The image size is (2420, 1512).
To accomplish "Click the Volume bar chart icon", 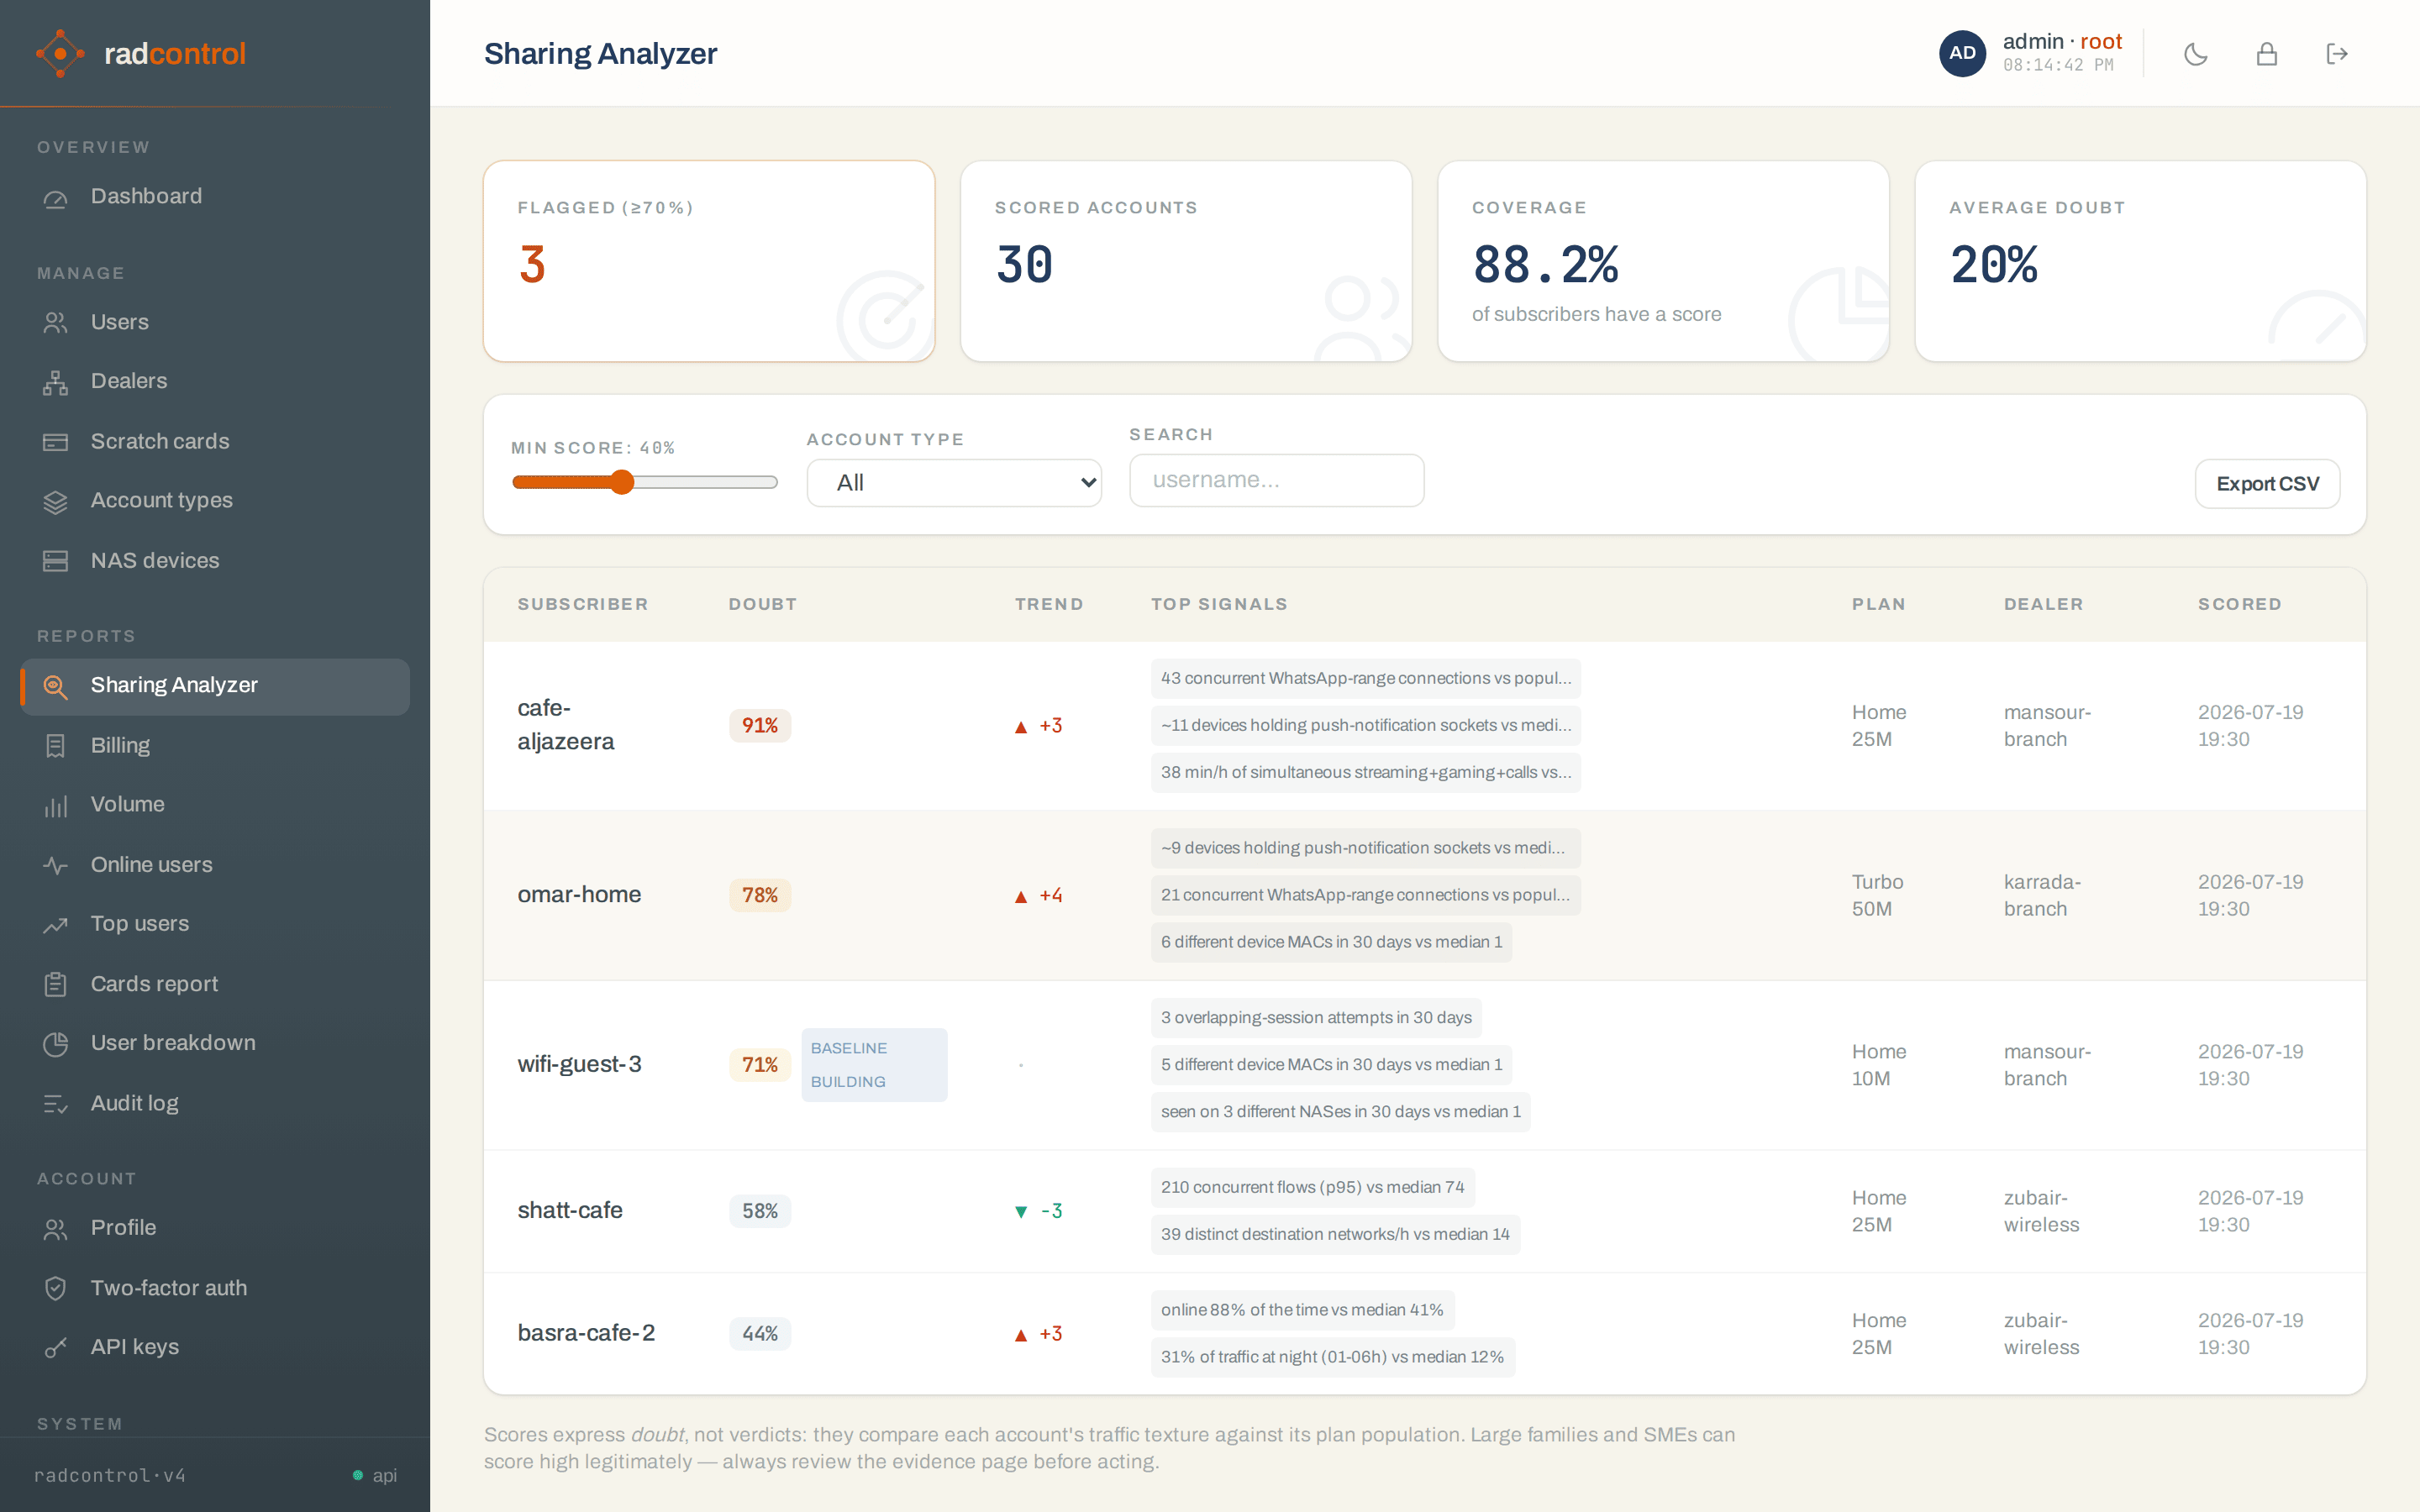I will [56, 805].
